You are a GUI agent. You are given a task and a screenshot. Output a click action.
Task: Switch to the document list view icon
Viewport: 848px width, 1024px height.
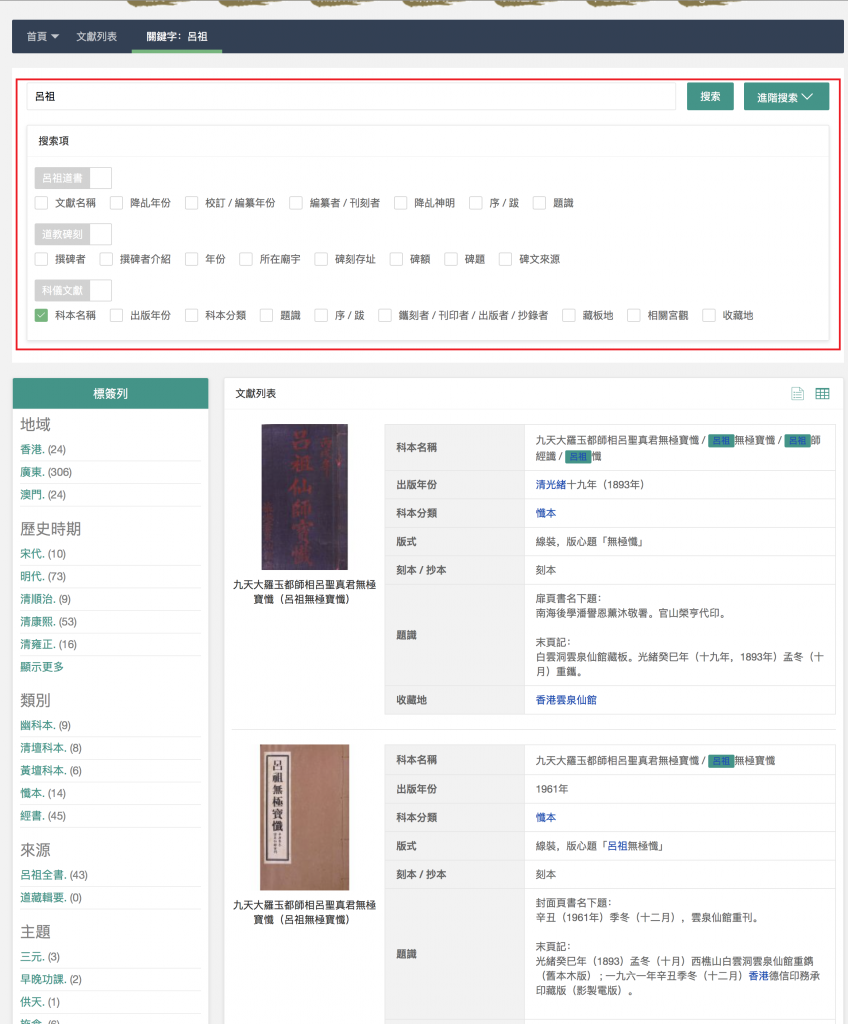[x=797, y=394]
